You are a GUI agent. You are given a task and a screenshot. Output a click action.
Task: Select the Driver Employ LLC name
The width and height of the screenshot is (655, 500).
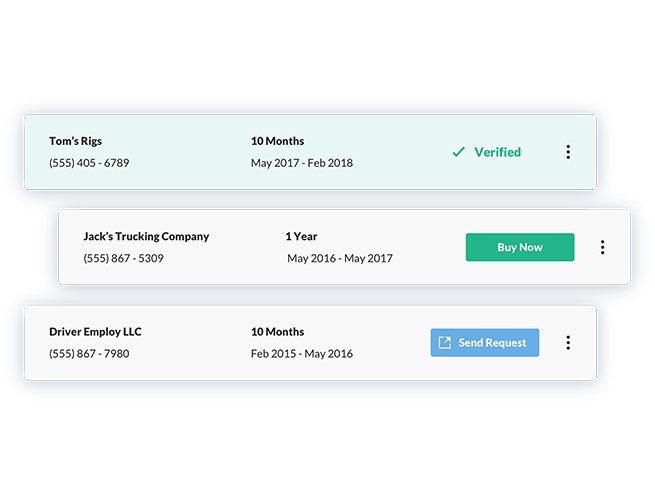pyautogui.click(x=95, y=332)
